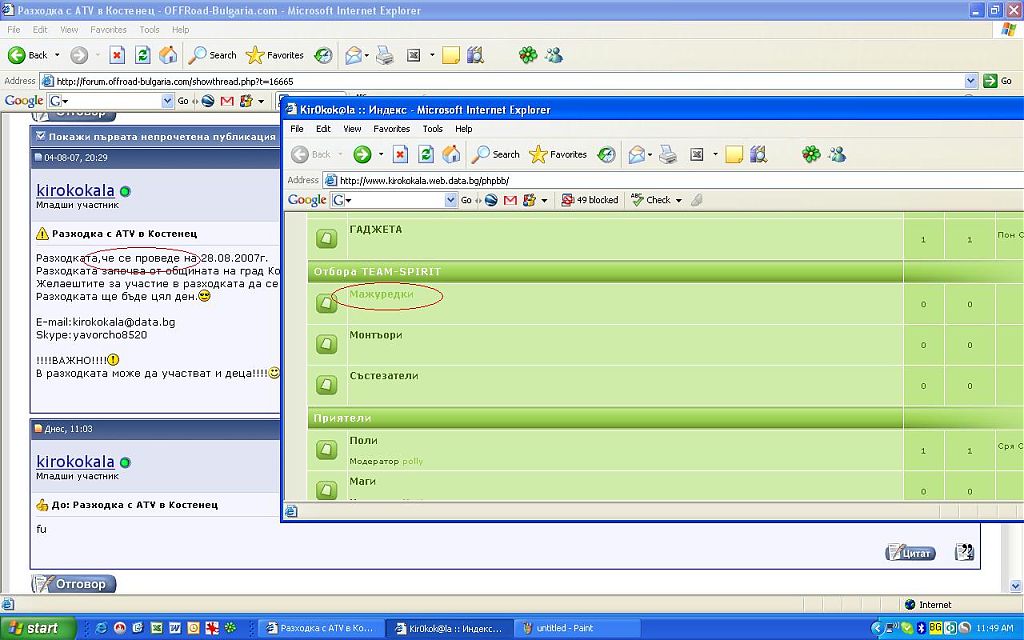1024x640 pixels.
Task: Open History icon in KirOkokala window toolbar
Action: [606, 154]
